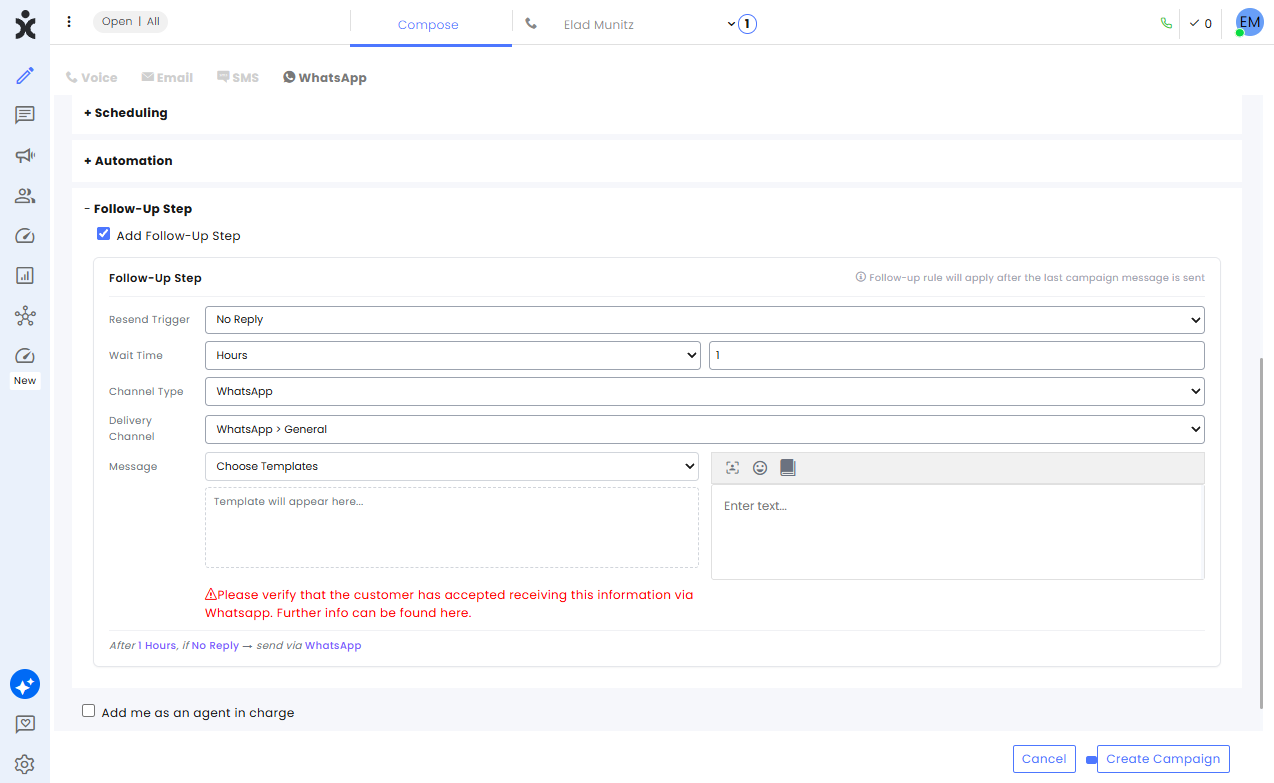Click the Whatsapp opt-in warning link text
This screenshot has height=783, width=1274.
449,603
